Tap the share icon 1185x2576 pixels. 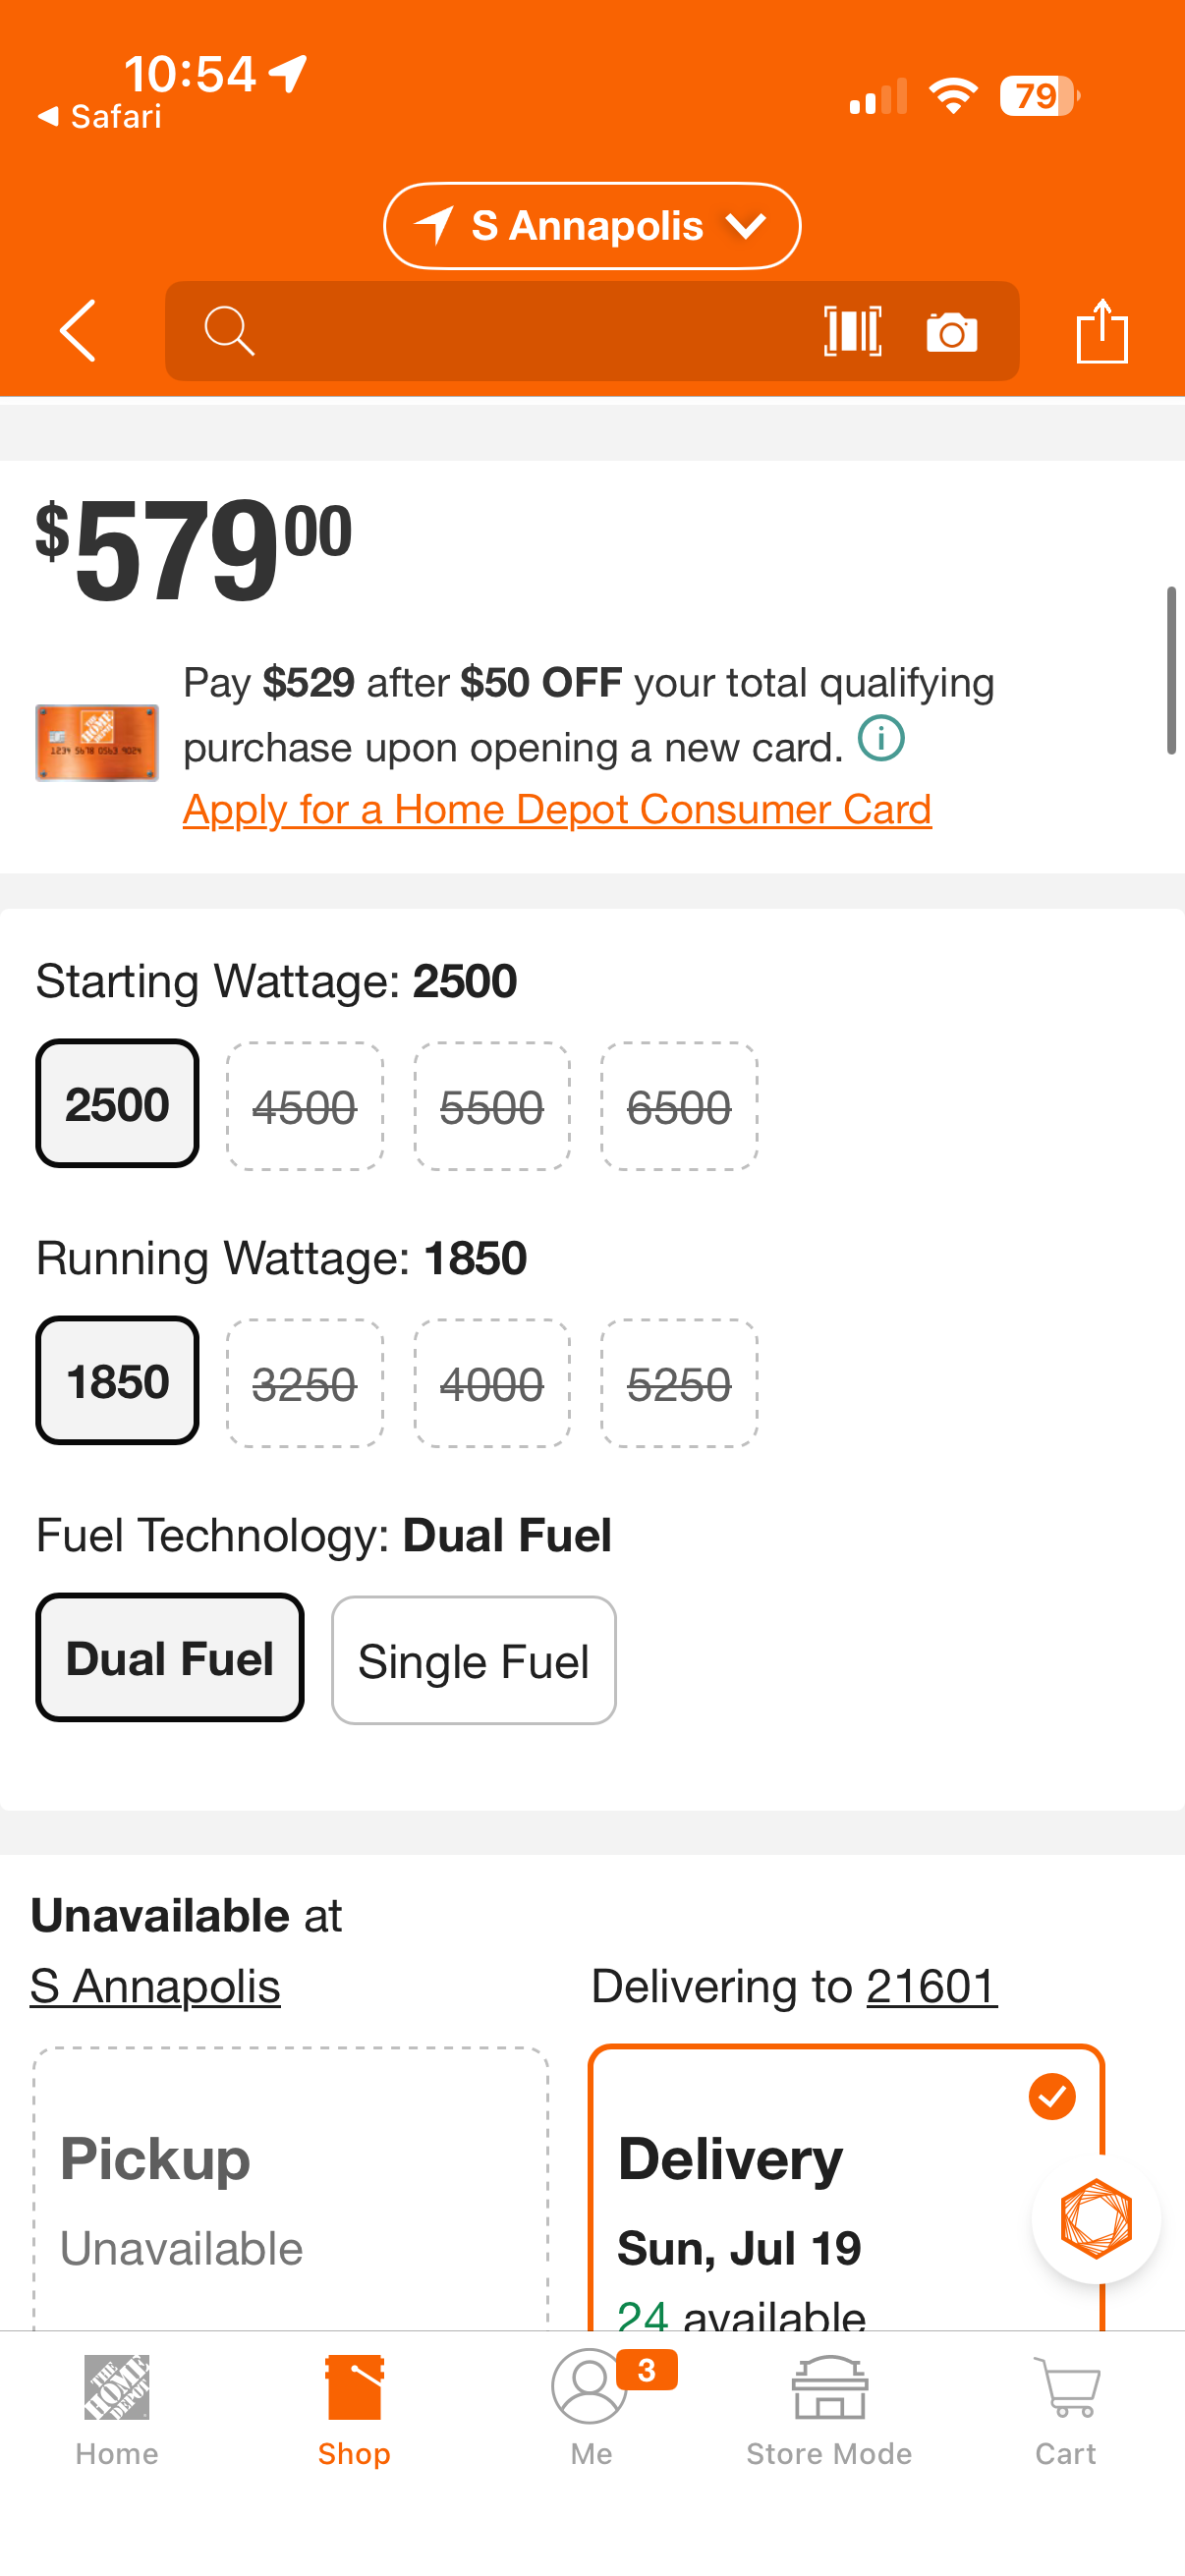pos(1102,331)
